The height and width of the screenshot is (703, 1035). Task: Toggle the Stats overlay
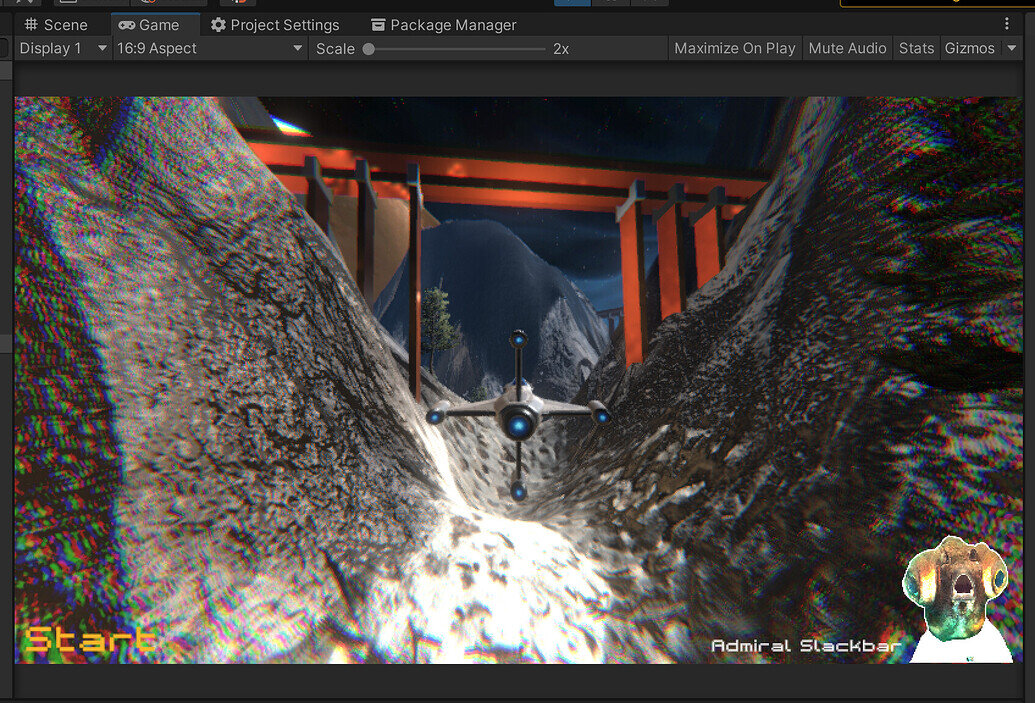point(916,48)
